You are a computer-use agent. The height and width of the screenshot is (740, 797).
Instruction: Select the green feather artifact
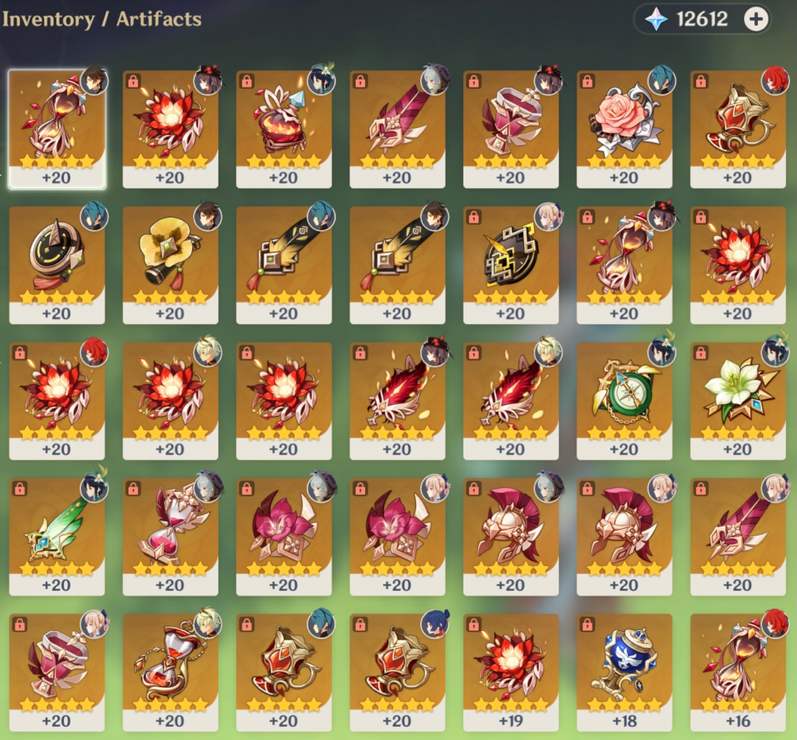pyautogui.click(x=57, y=536)
